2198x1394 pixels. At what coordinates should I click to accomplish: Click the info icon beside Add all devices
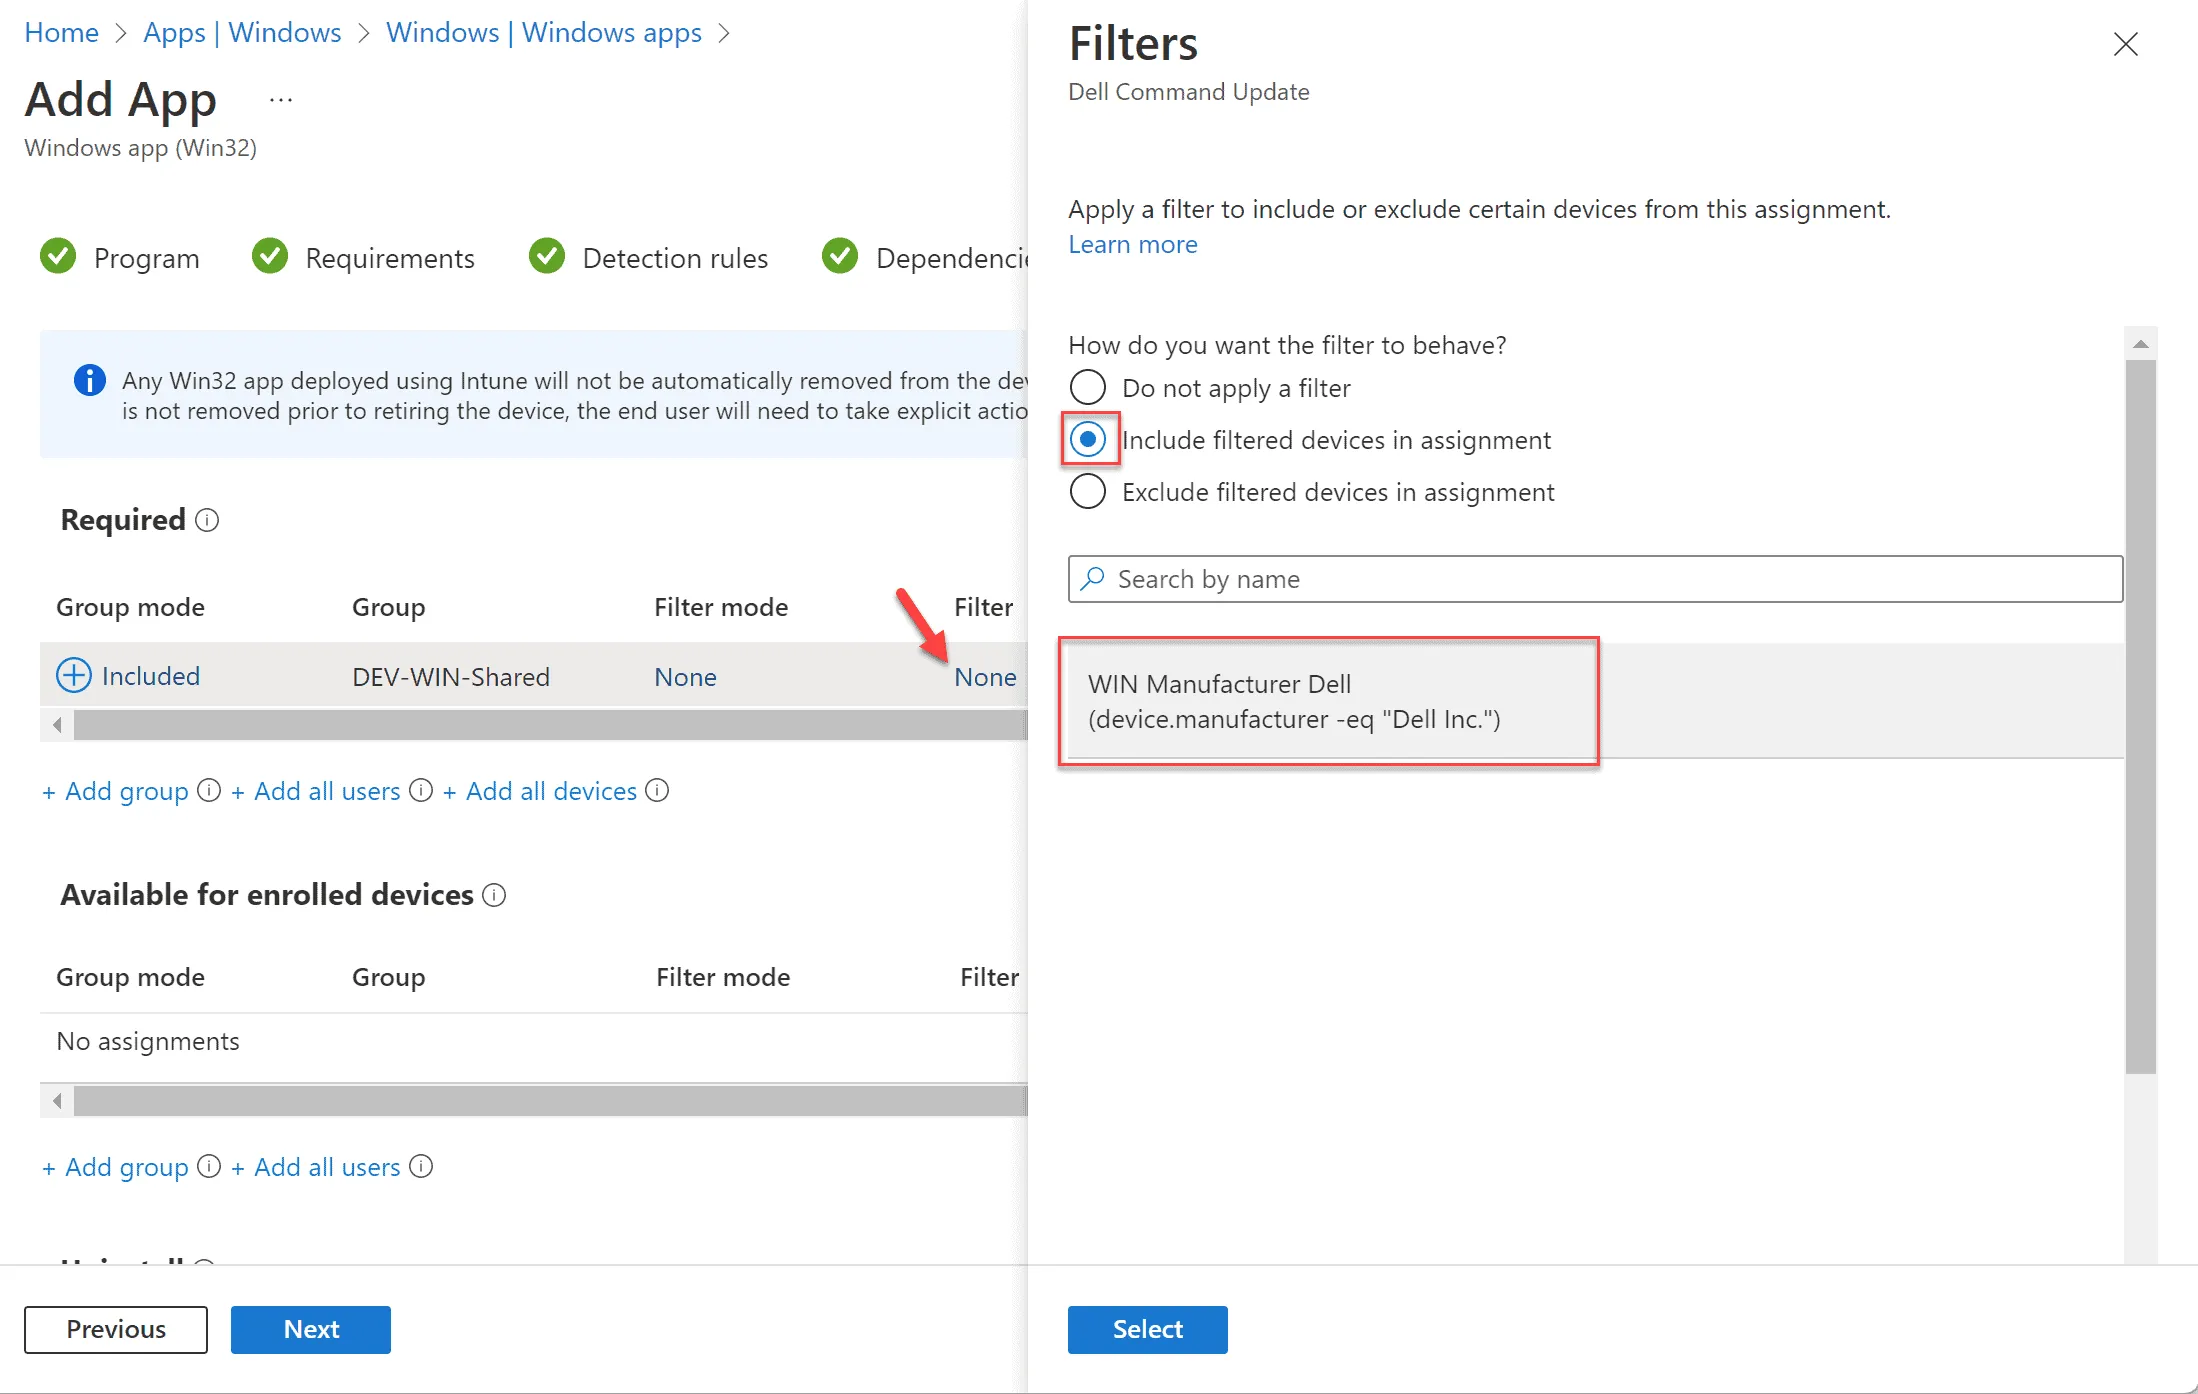click(657, 790)
